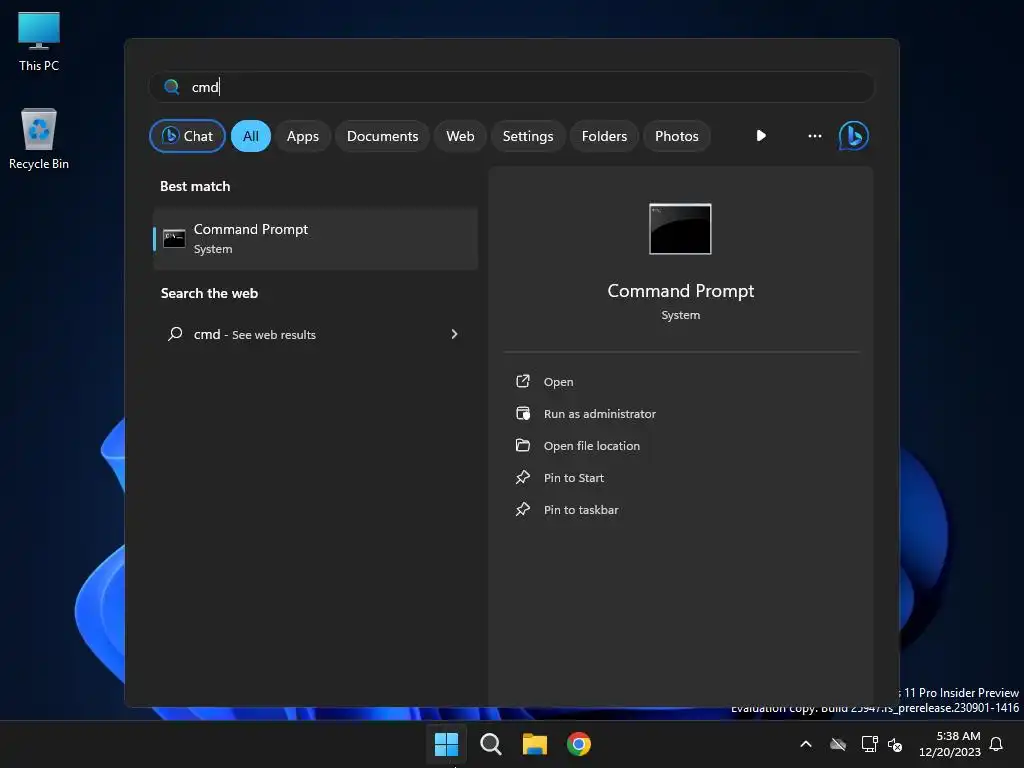This screenshot has height=768, width=1024.
Task: Click Open file location
Action: [x=592, y=446]
